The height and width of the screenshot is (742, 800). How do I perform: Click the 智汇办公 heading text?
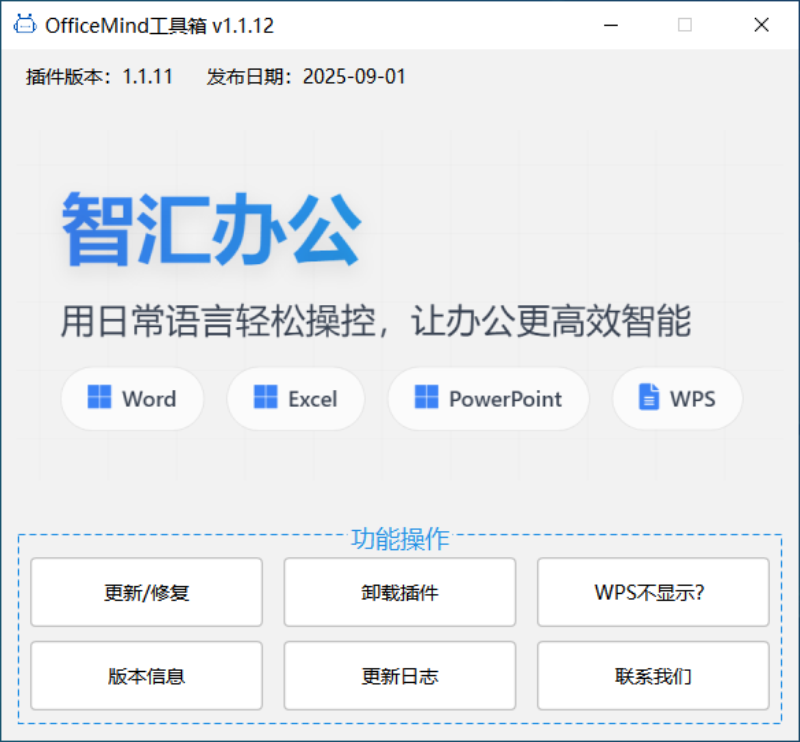(212, 228)
